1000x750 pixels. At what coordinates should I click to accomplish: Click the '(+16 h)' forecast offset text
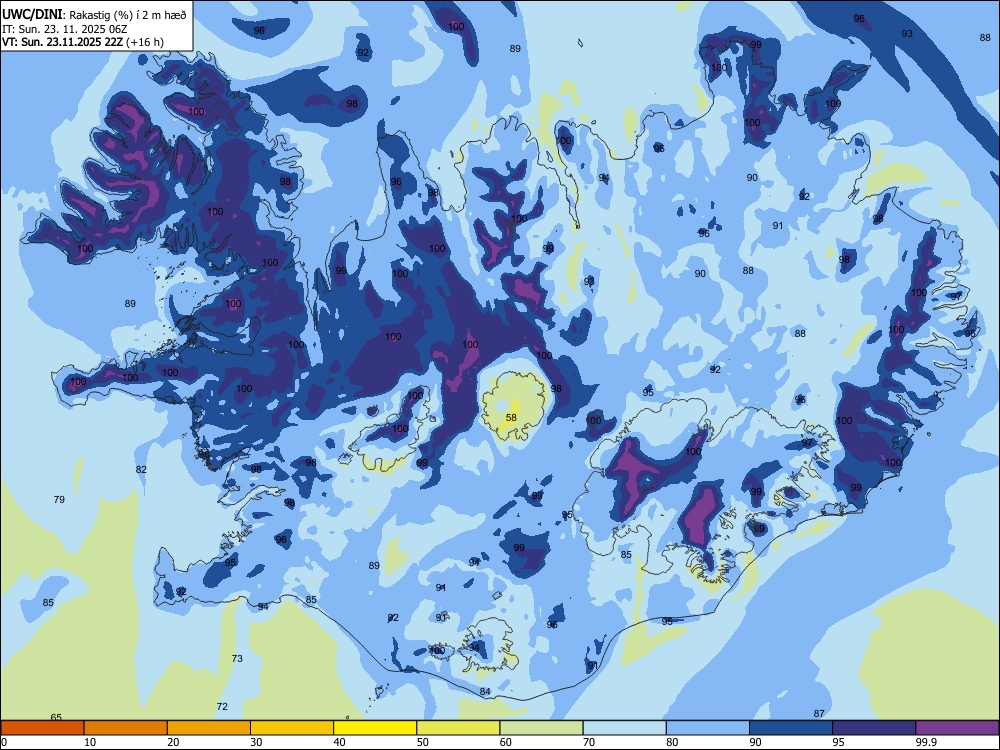(x=145, y=42)
